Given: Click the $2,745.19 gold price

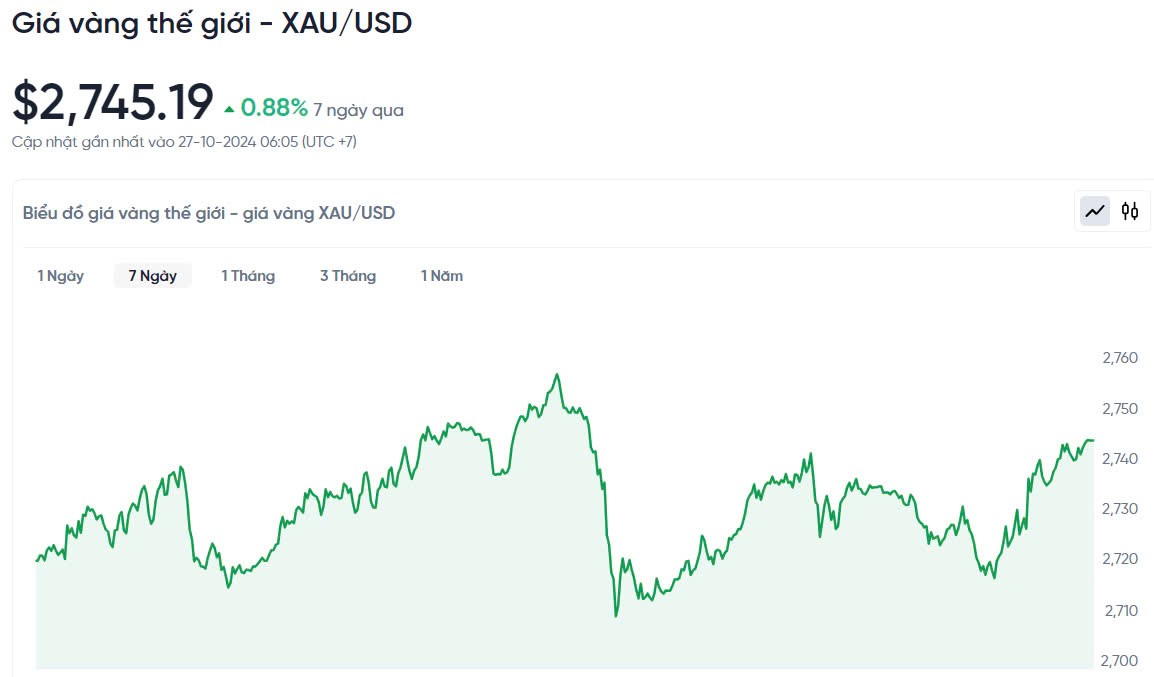Looking at the screenshot, I should point(113,102).
